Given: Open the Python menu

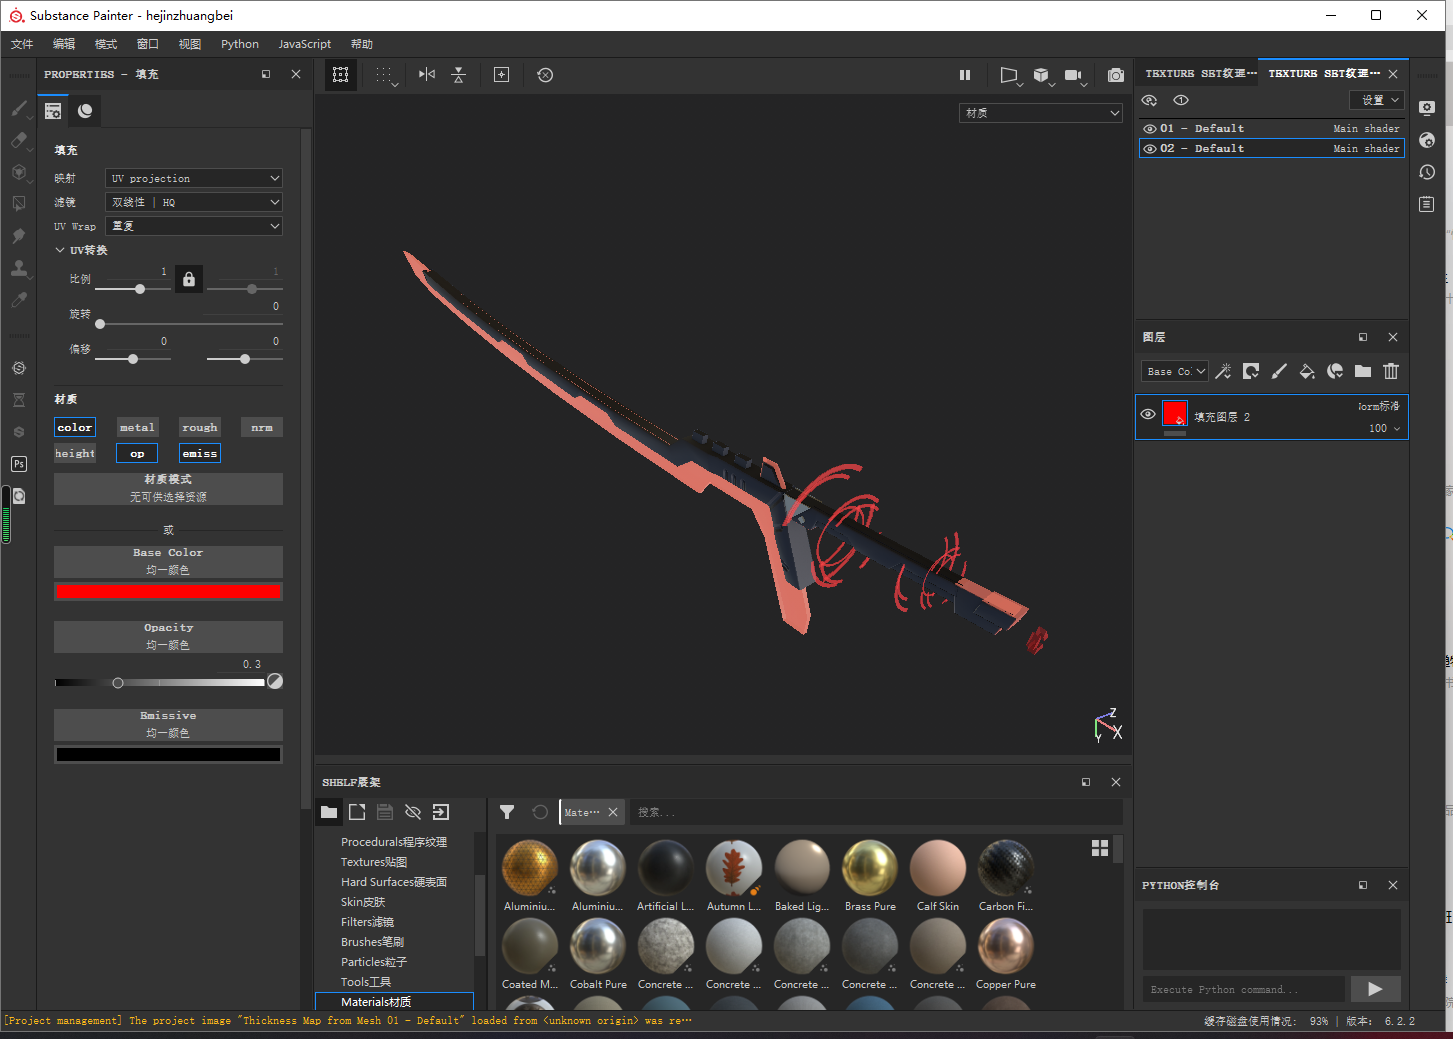Looking at the screenshot, I should pos(240,44).
